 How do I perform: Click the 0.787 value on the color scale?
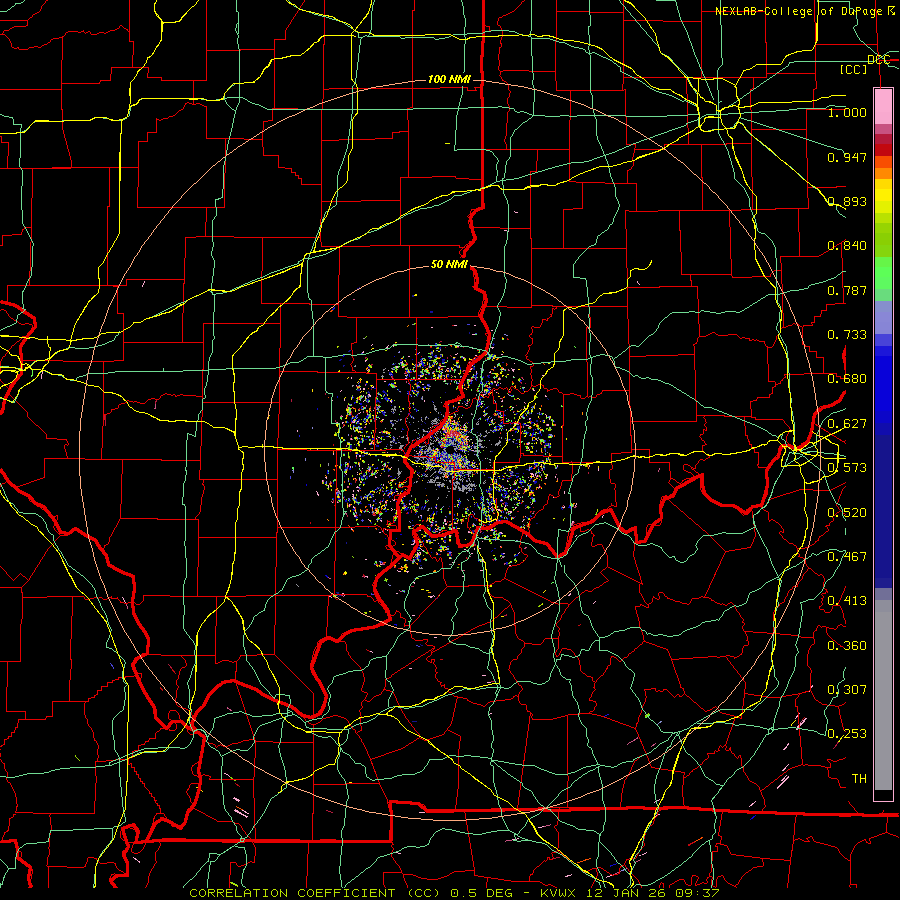pos(847,290)
